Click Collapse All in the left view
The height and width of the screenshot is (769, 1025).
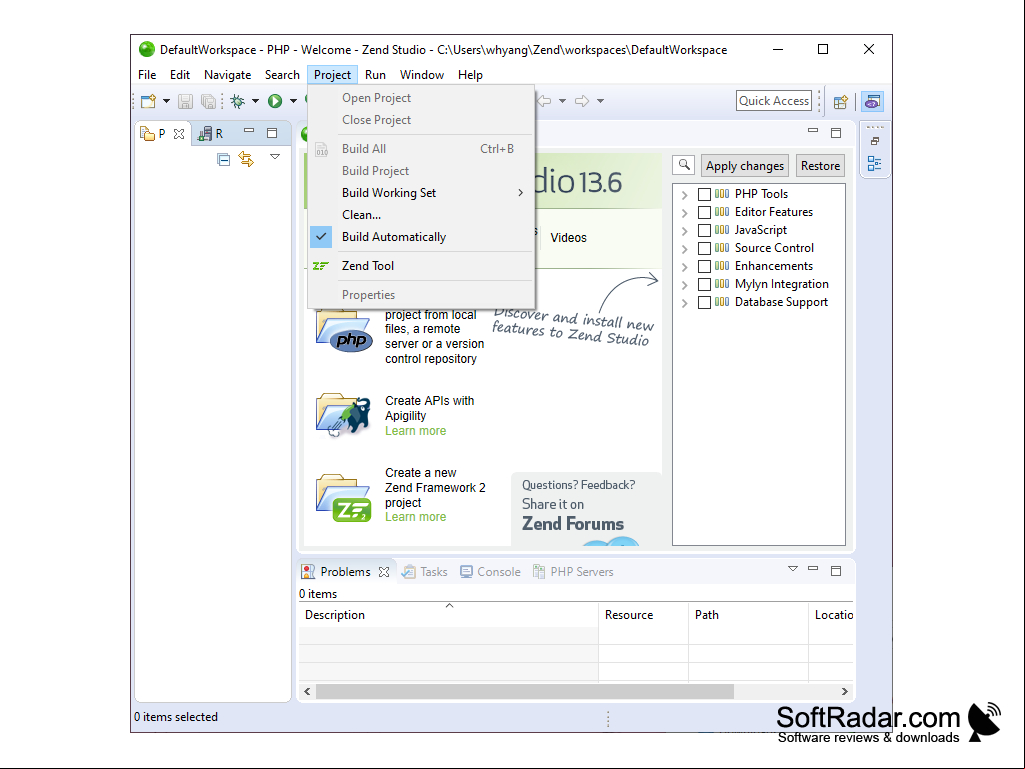[224, 160]
